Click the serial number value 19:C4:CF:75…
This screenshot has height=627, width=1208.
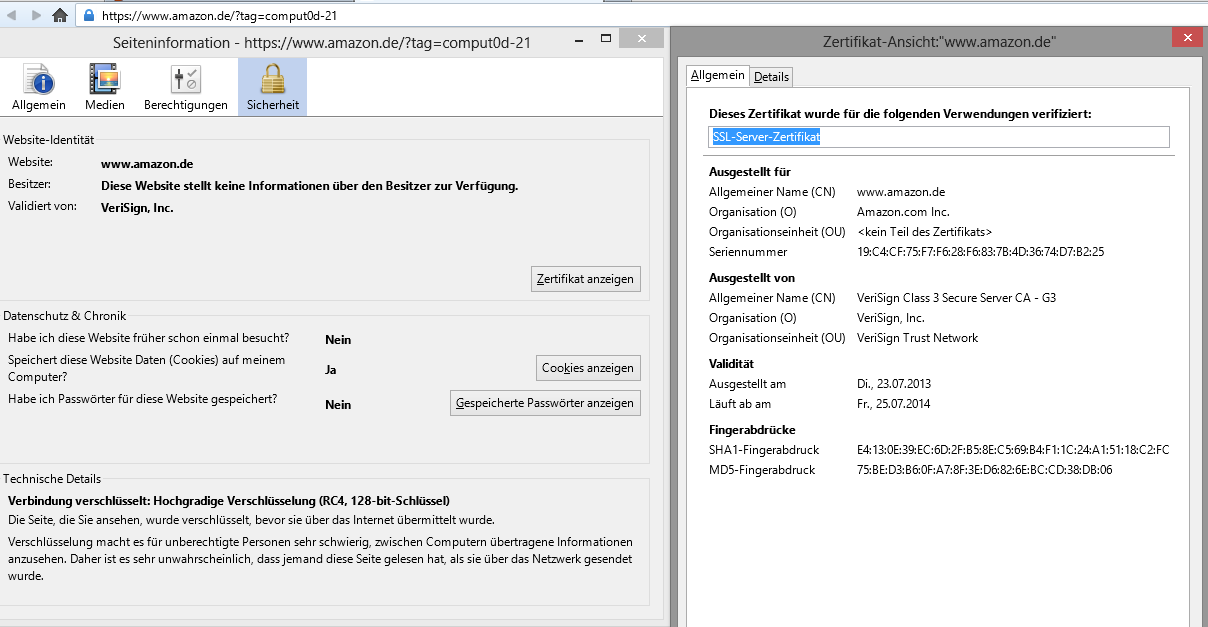(980, 252)
